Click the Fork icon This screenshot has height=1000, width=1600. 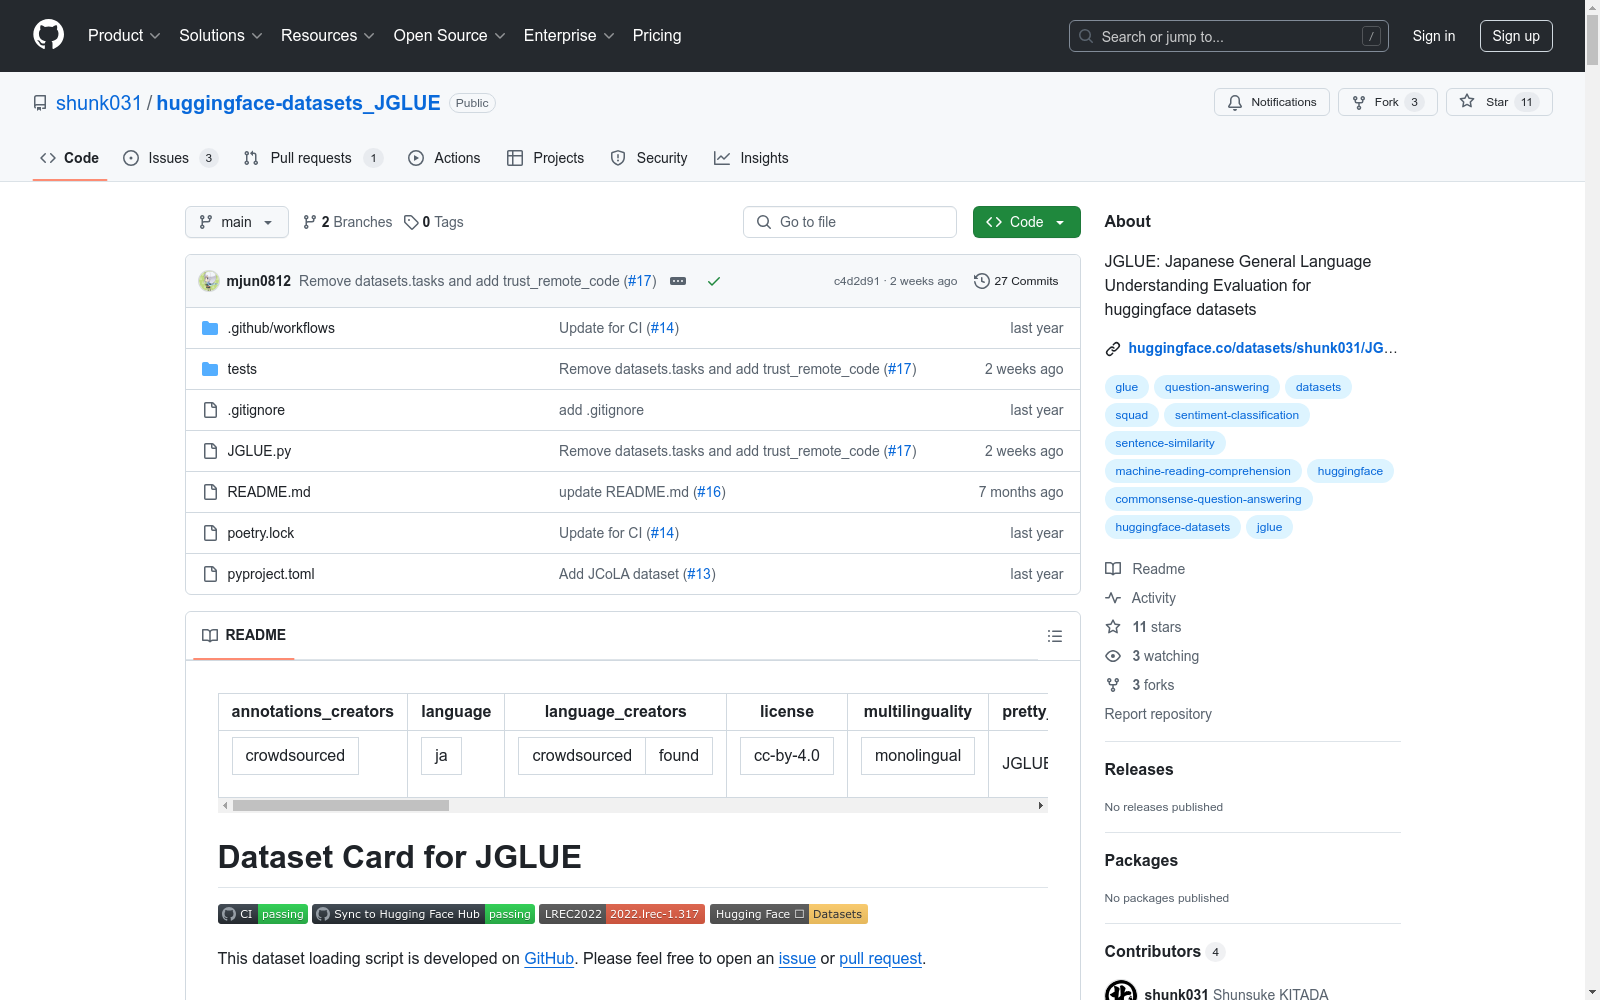pos(1359,102)
